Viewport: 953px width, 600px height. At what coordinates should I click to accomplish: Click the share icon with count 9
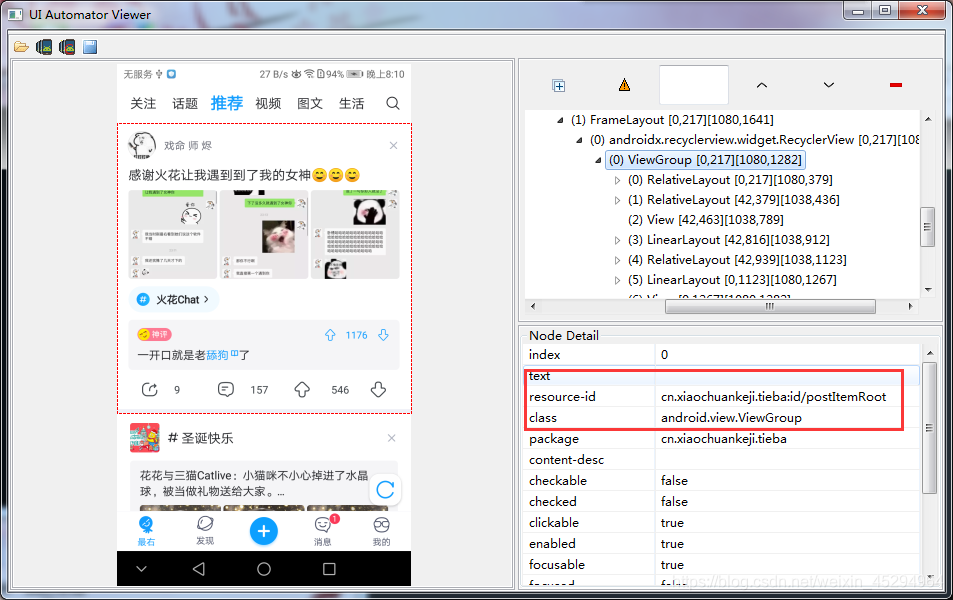[x=150, y=390]
